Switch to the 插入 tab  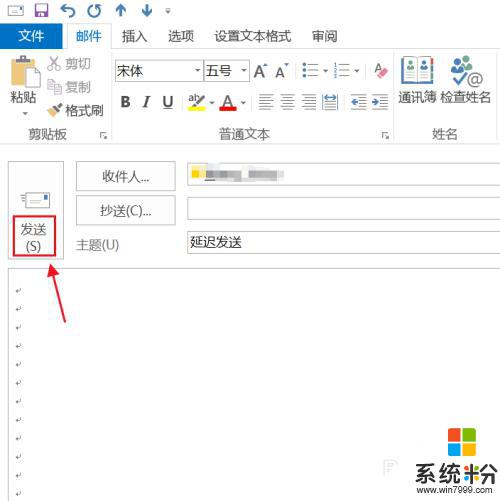pos(134,36)
